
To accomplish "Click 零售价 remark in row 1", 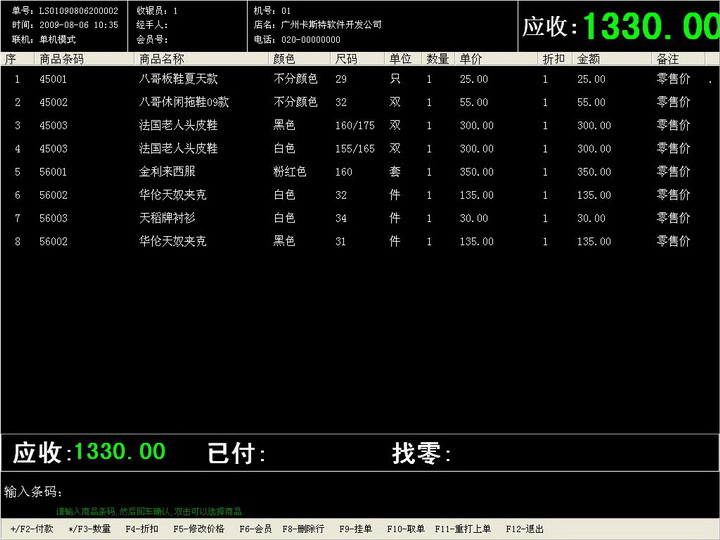I will 673,79.
